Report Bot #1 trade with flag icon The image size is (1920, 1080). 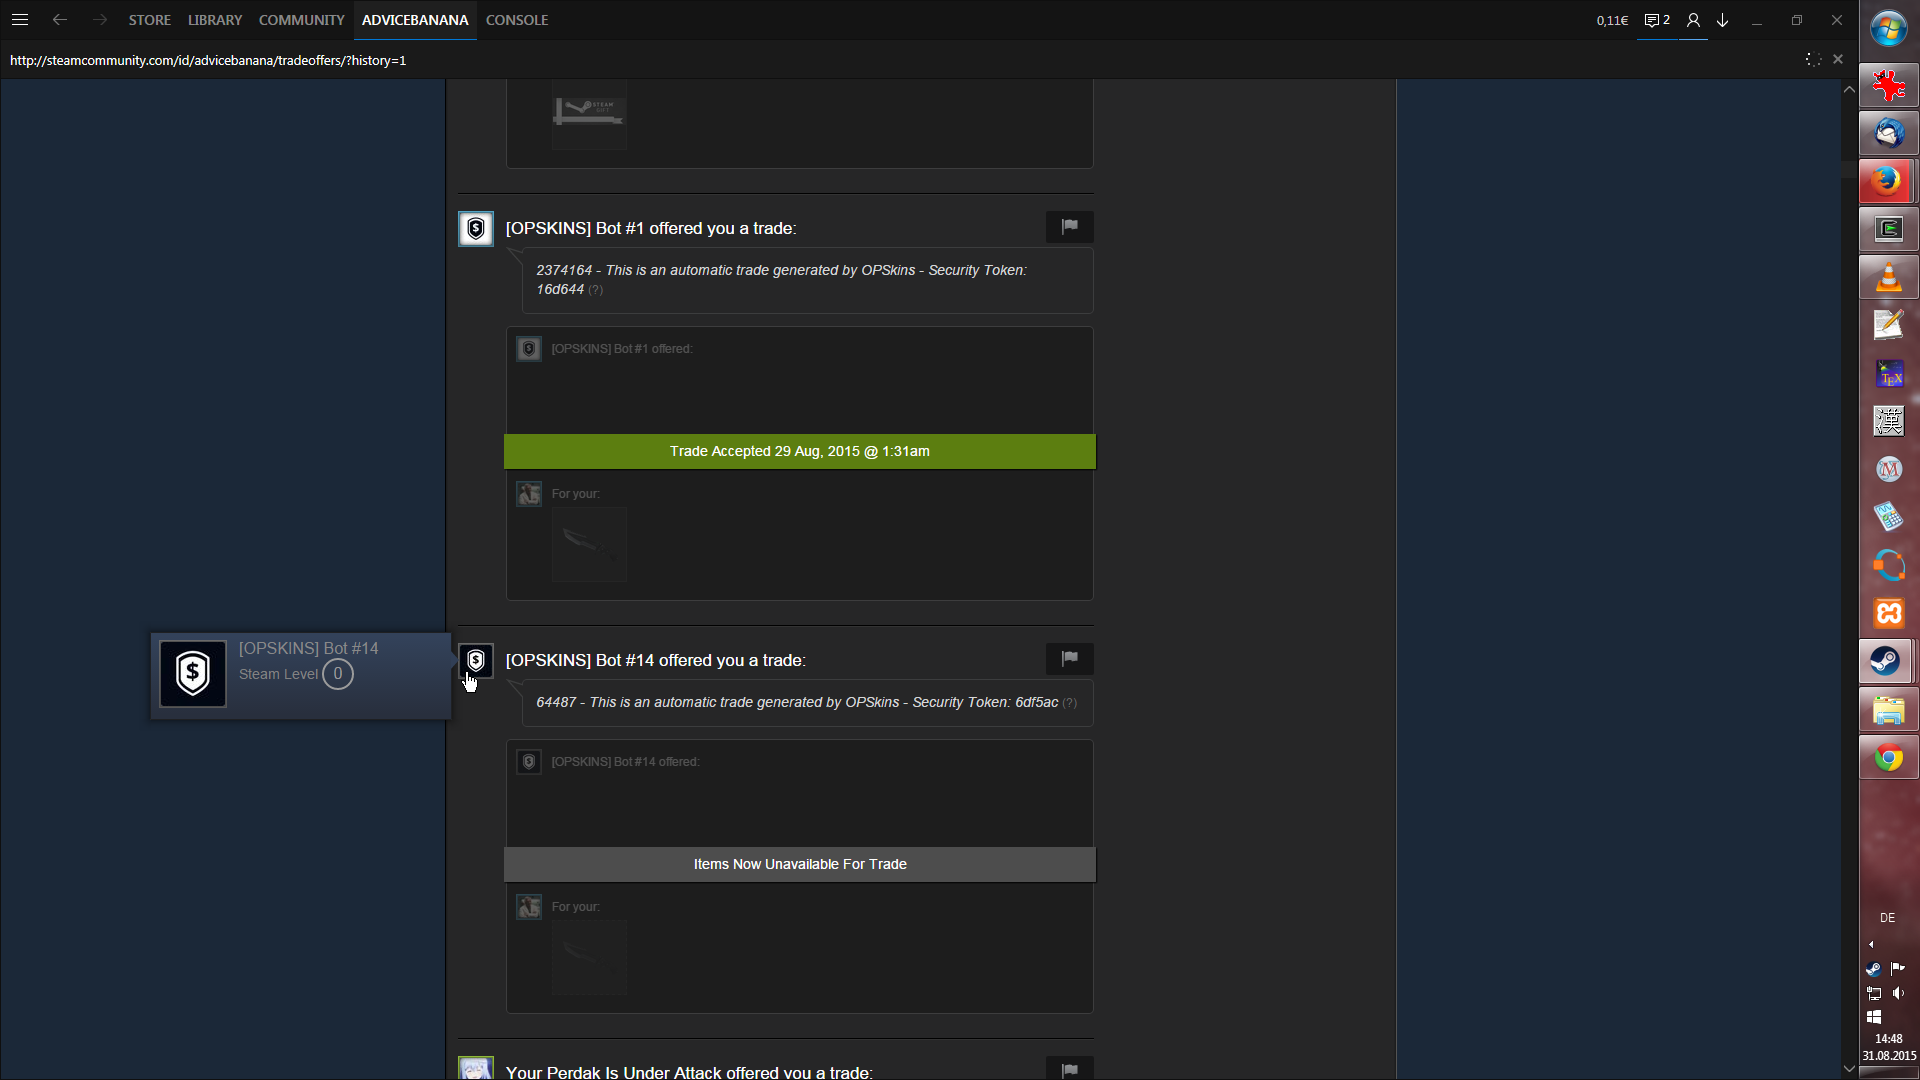(x=1069, y=227)
